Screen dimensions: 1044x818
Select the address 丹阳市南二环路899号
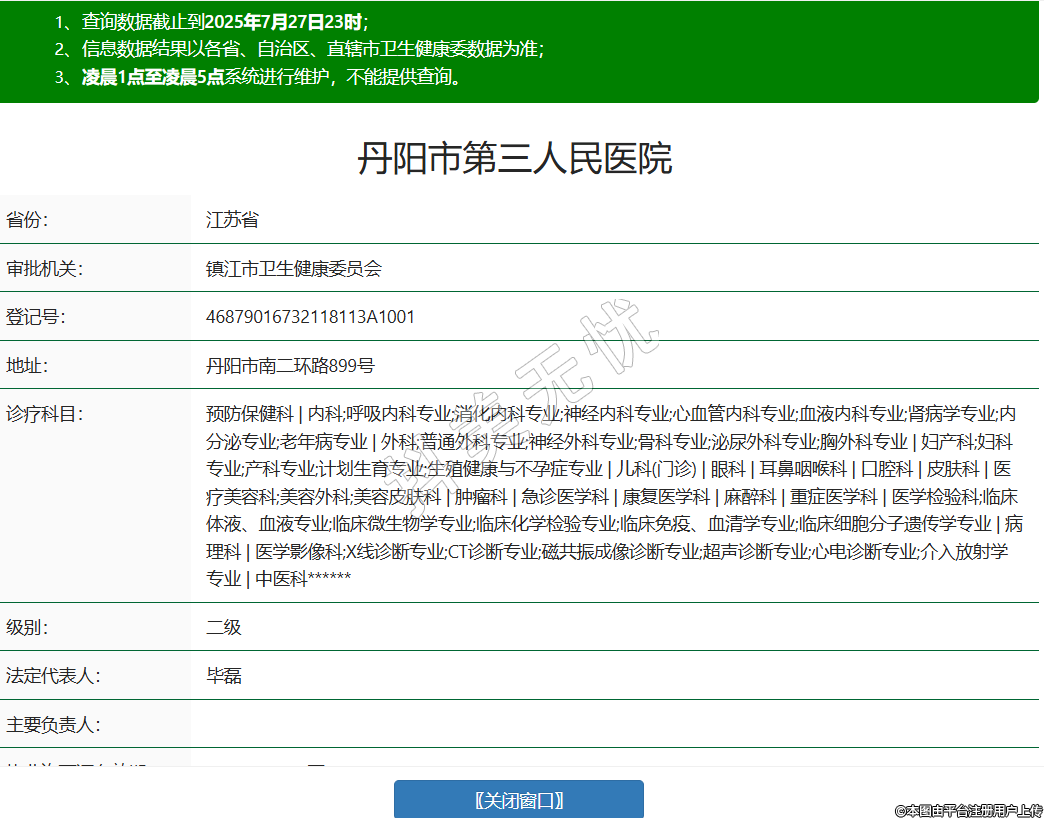(x=290, y=366)
